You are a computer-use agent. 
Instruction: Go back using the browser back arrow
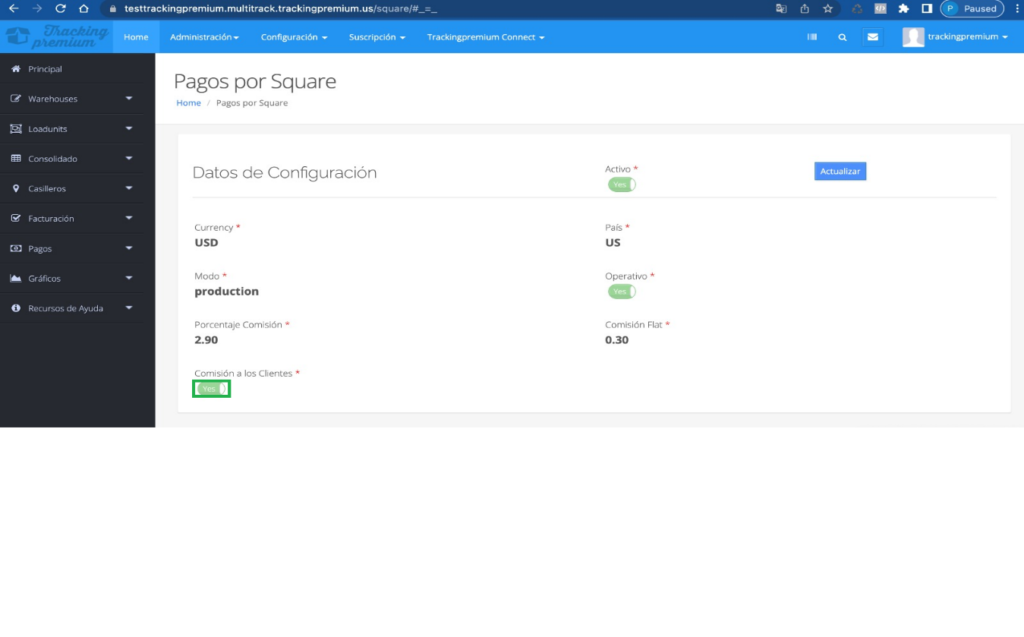click(x=13, y=8)
